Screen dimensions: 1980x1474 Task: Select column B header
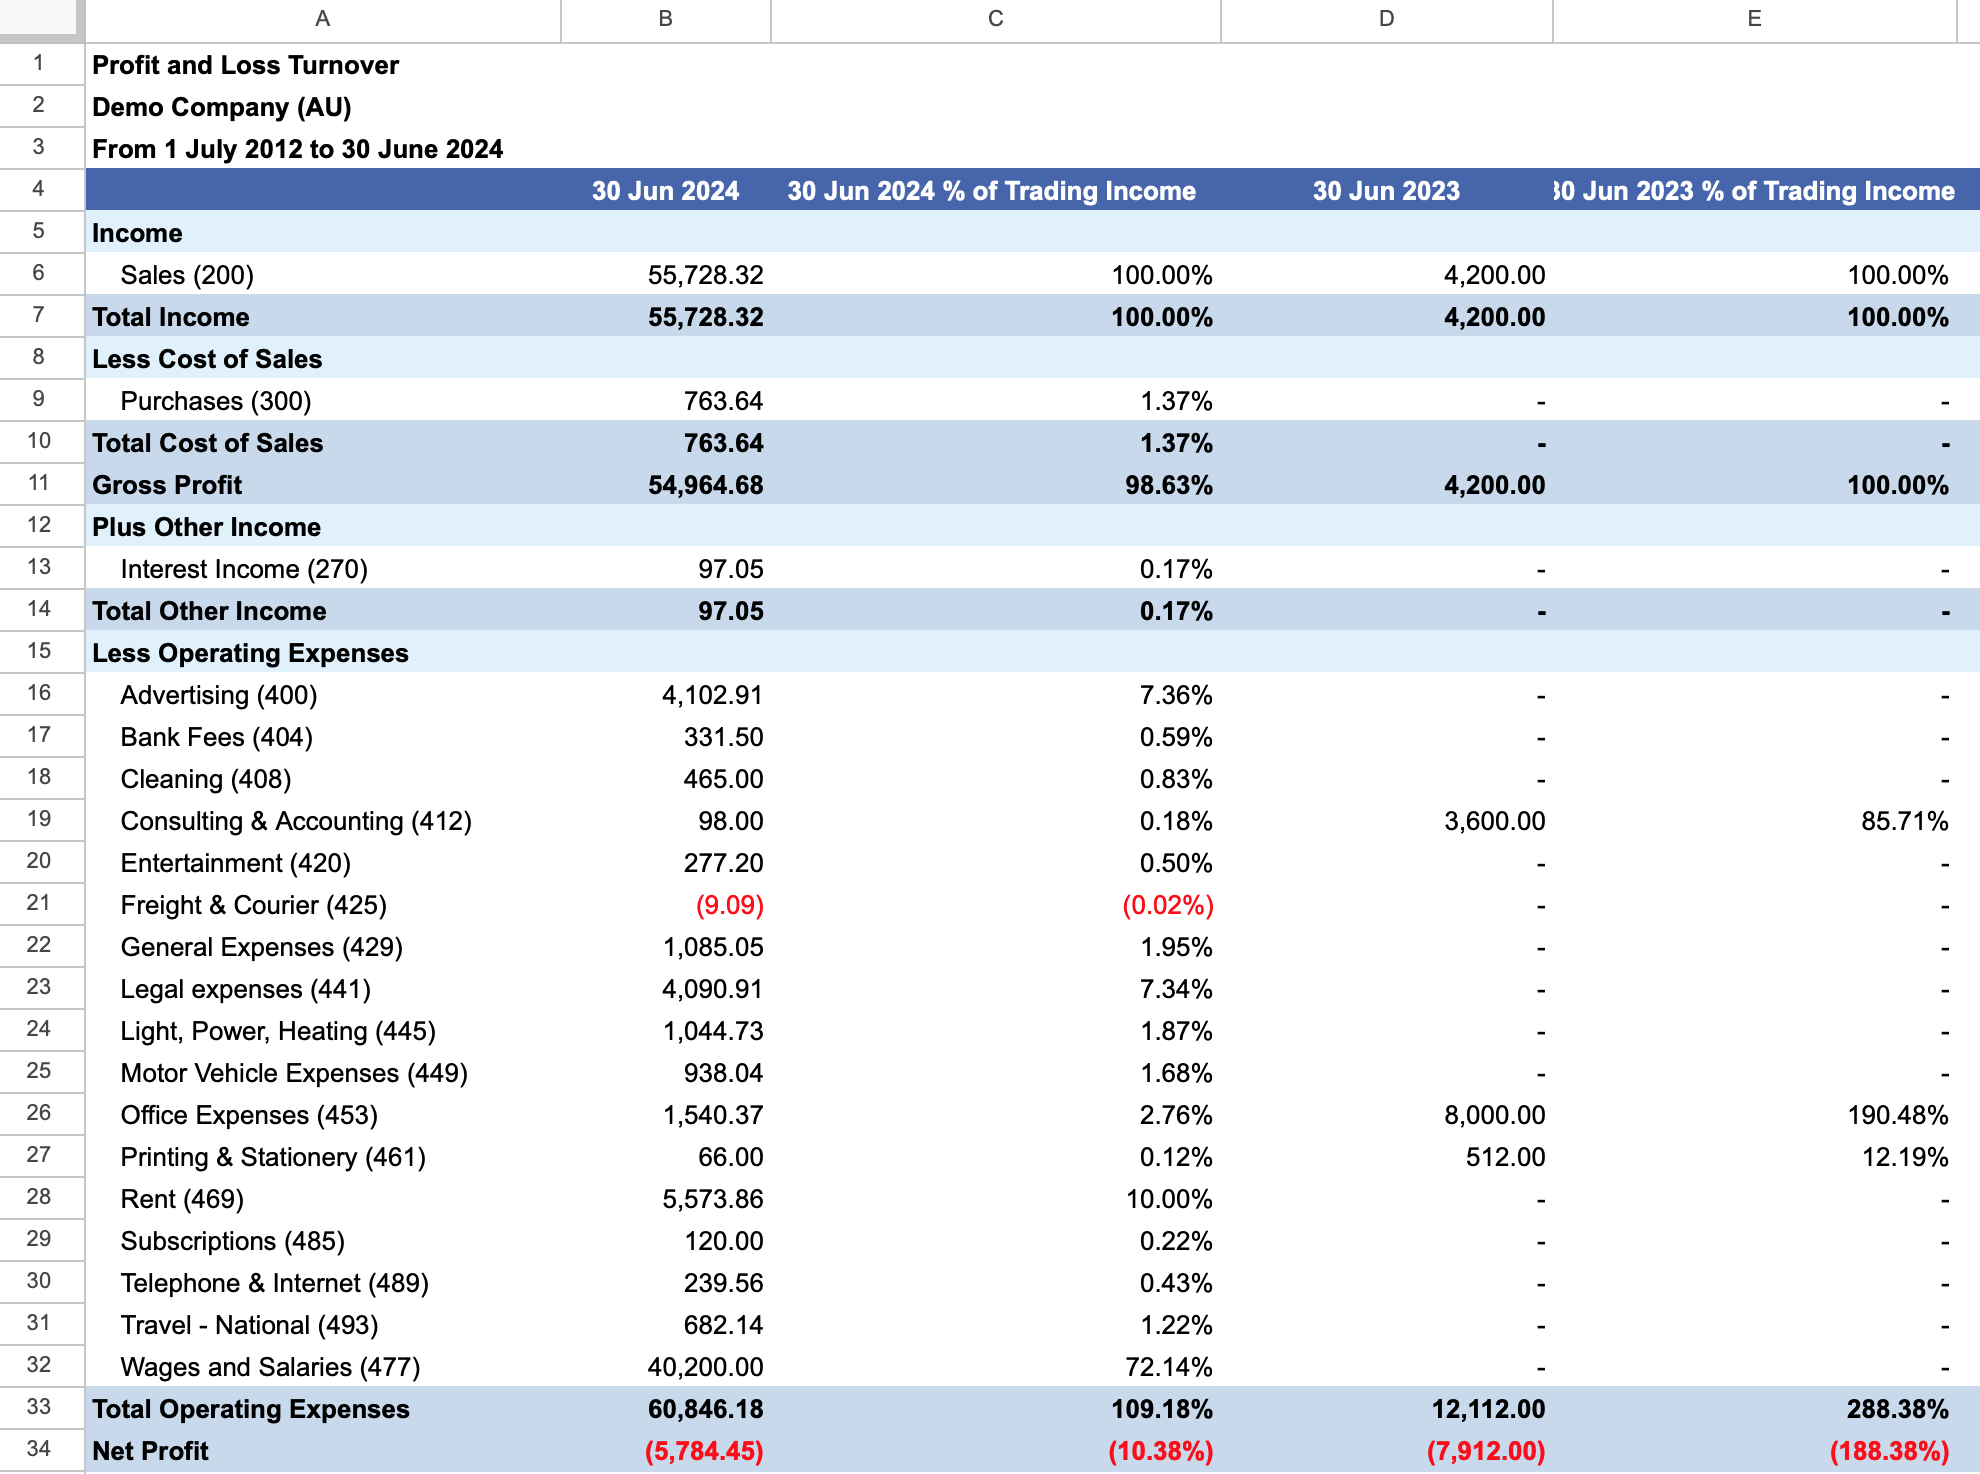[666, 19]
